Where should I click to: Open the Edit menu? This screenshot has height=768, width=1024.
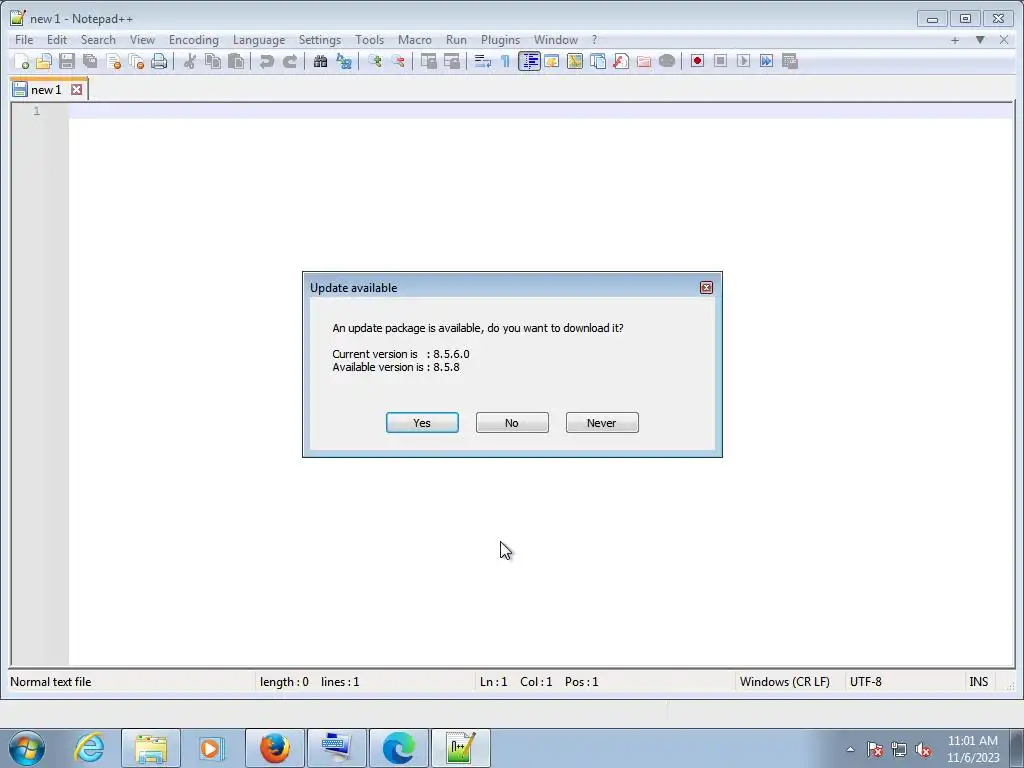point(57,40)
